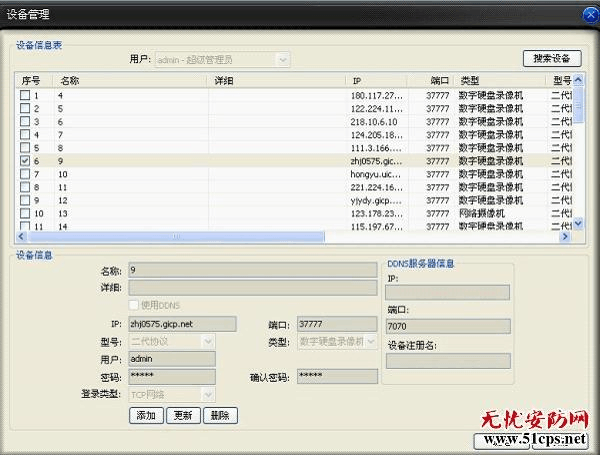Uncheck the selected device row 6

click(26, 160)
